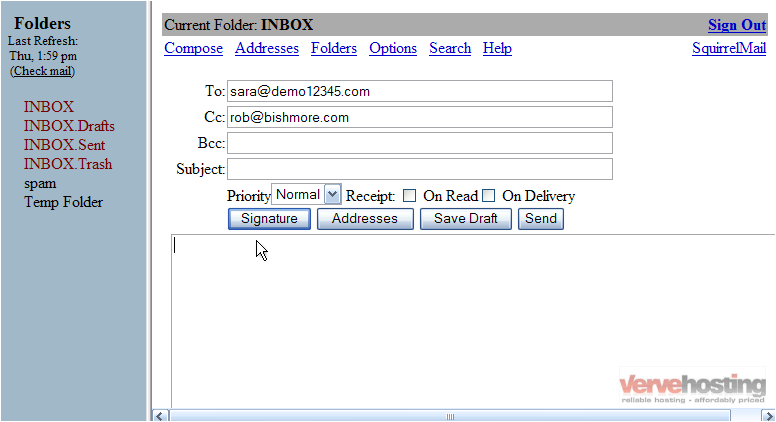Screen dimensions: 776x422
Task: Enable the On Read receipt checkbox
Action: tap(409, 196)
